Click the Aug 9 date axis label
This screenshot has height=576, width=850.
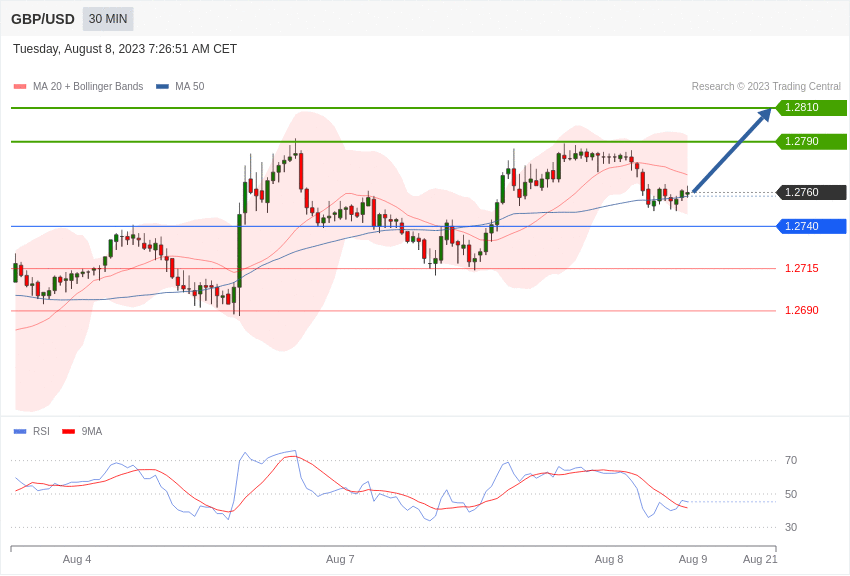693,559
